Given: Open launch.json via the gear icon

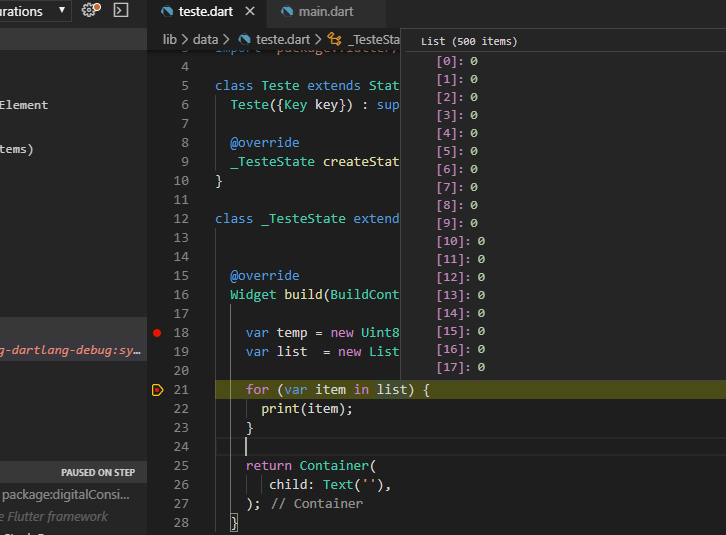Looking at the screenshot, I should [x=90, y=10].
